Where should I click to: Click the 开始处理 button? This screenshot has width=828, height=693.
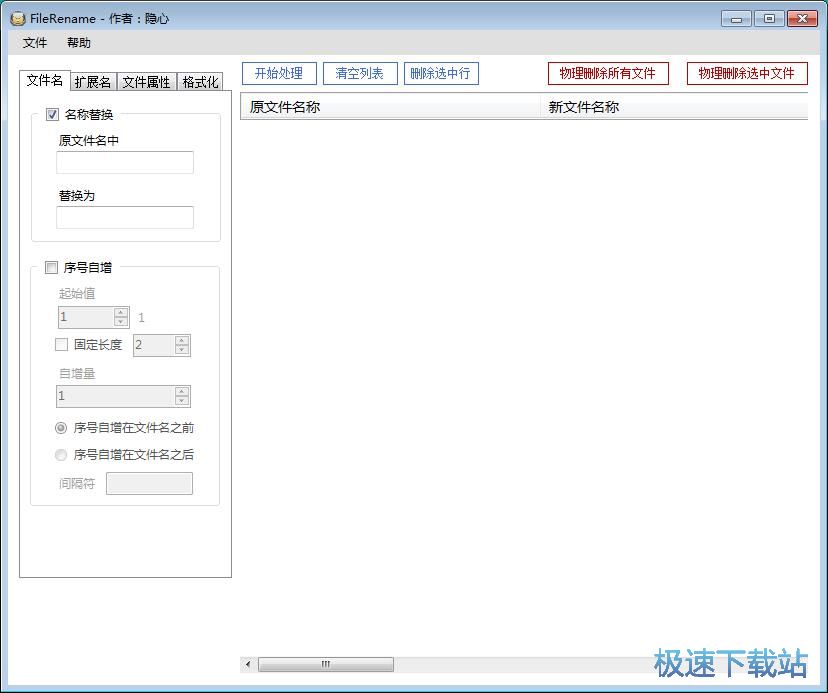point(279,73)
